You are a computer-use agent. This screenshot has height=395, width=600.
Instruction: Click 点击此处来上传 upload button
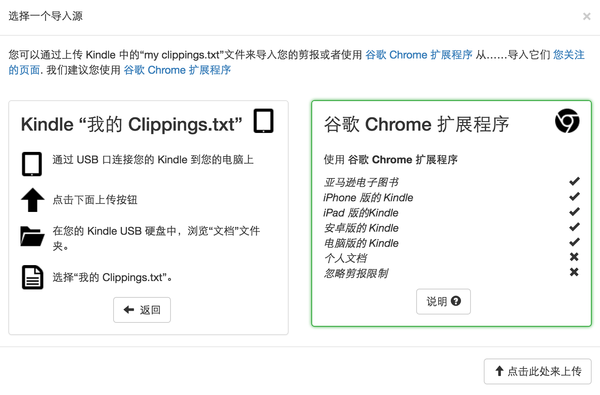tap(538, 371)
